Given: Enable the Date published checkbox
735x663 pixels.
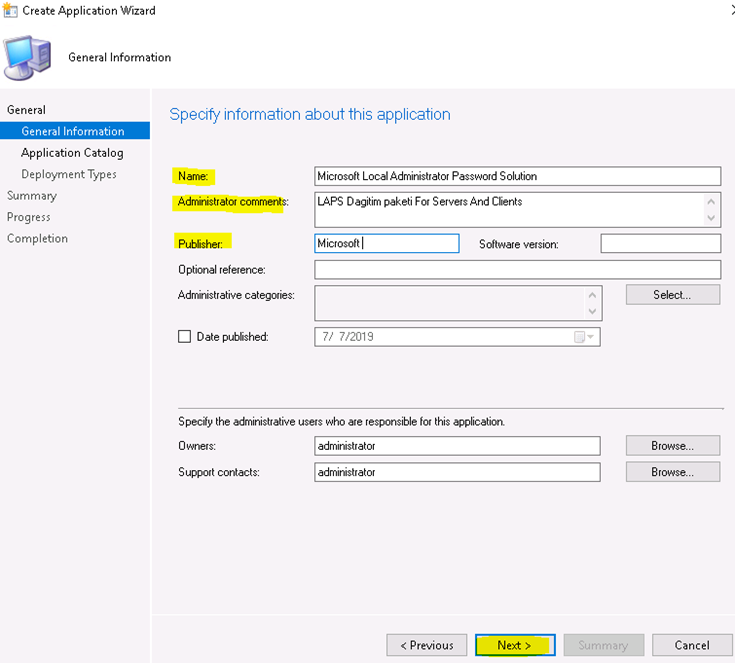Looking at the screenshot, I should coord(184,337).
